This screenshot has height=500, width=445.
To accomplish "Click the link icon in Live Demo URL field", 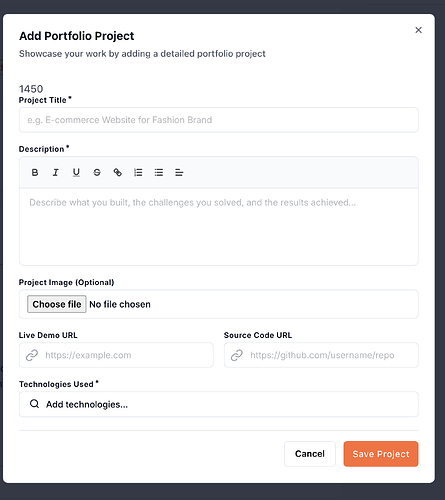I will coord(32,355).
